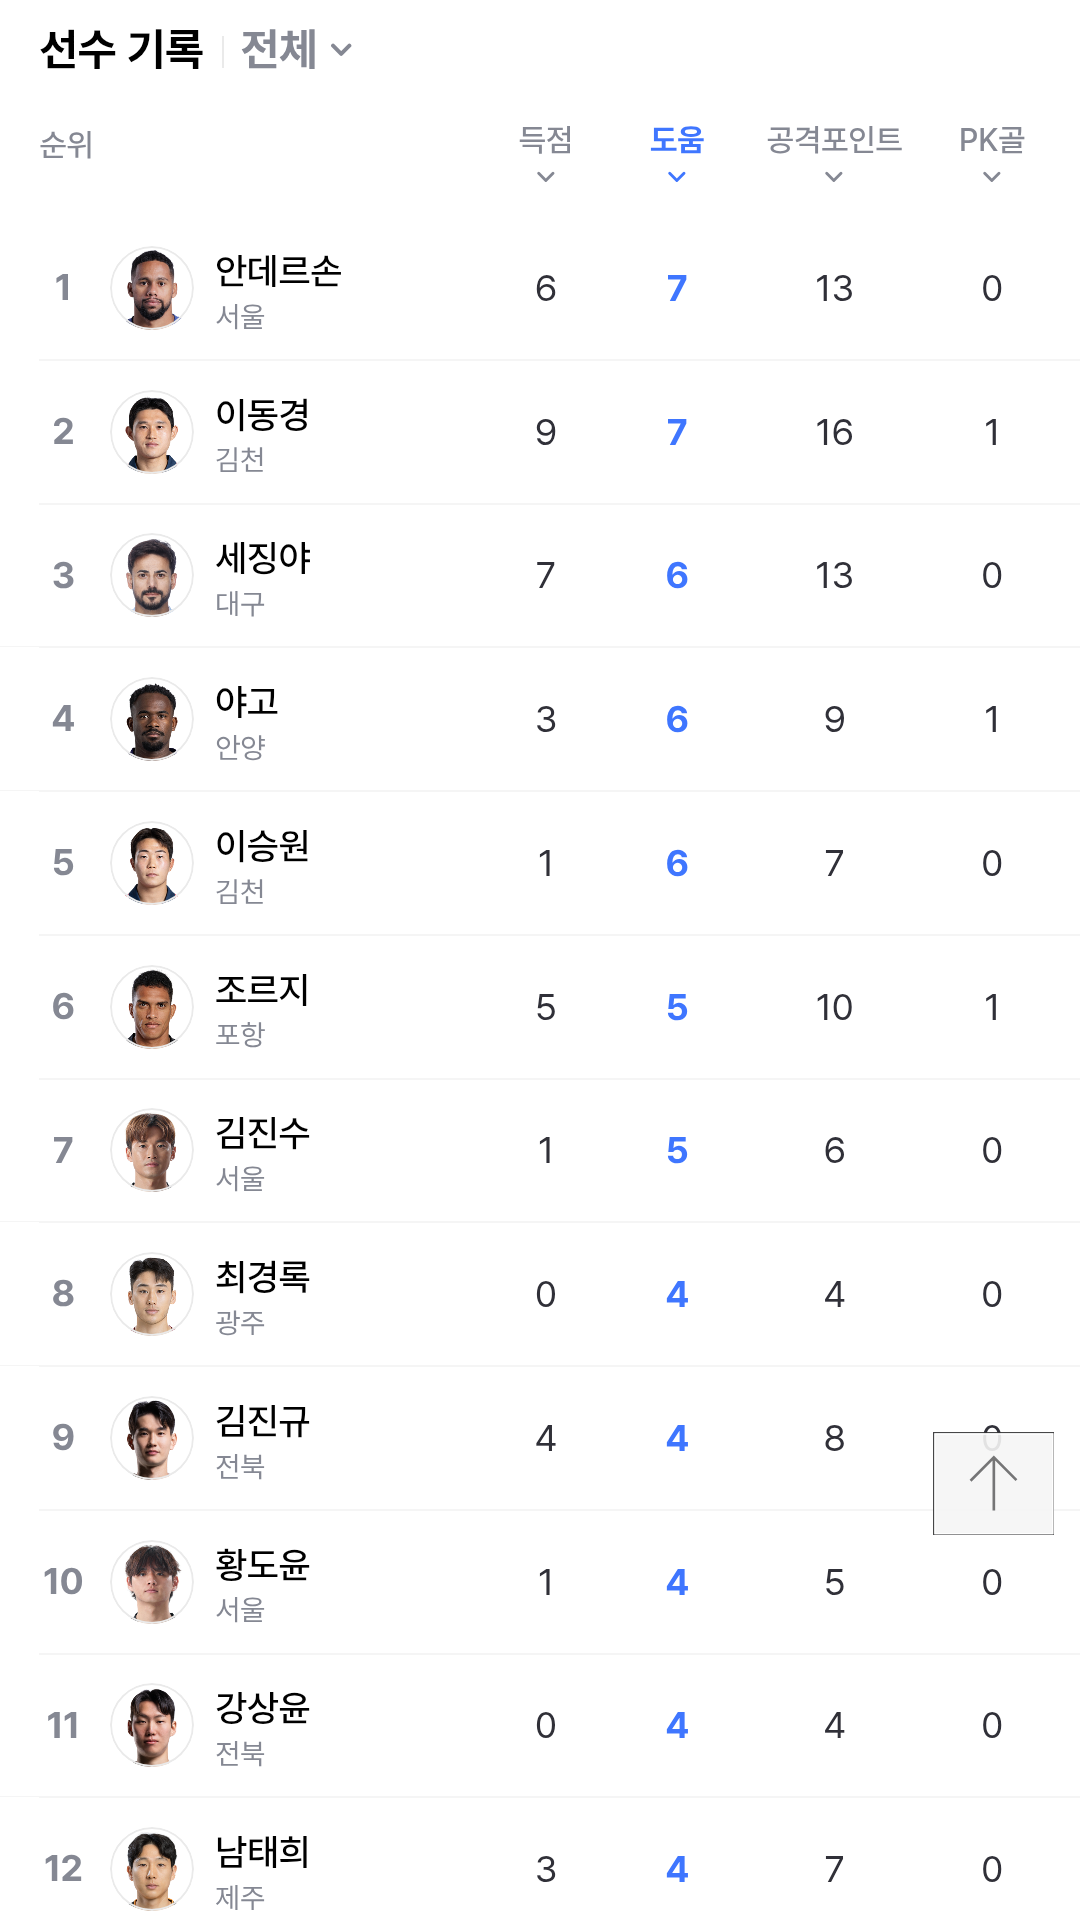Open the 전체 filter dropdown
1080x1922 pixels.
(x=296, y=50)
